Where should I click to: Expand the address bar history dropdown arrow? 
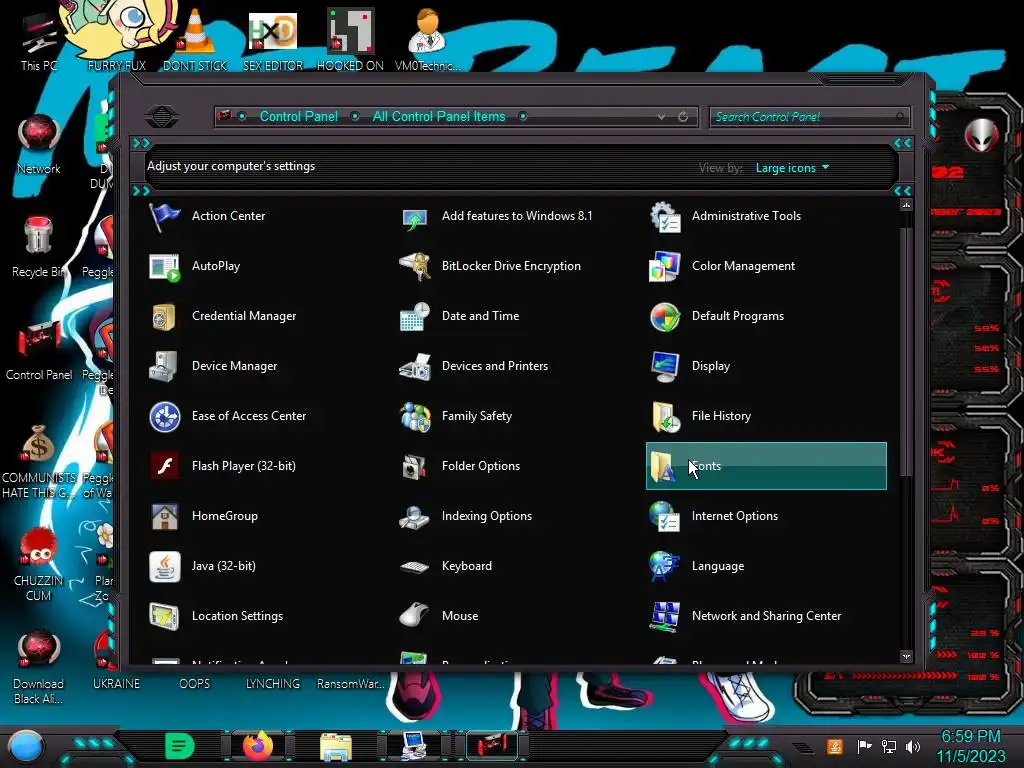point(662,117)
